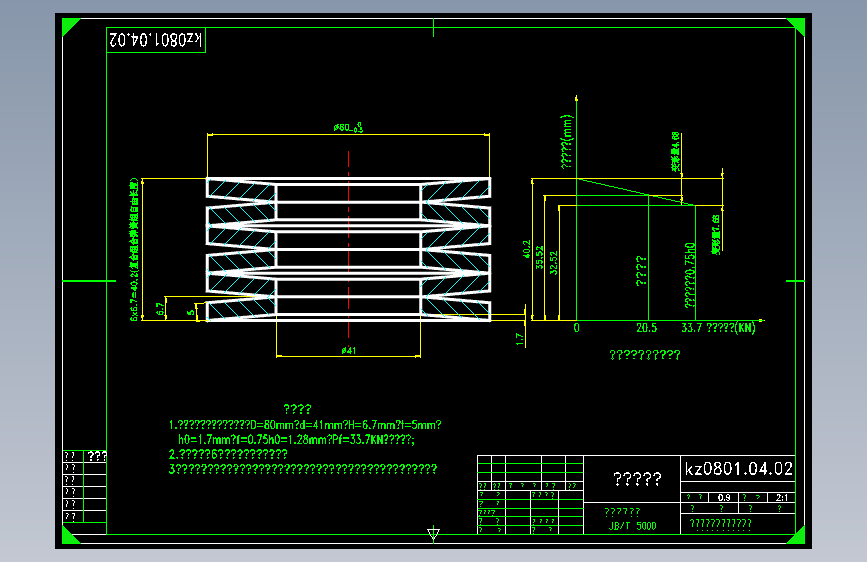
Task: Select the rotated kz0801.04.02 label in the top corner
Action: [x=156, y=40]
